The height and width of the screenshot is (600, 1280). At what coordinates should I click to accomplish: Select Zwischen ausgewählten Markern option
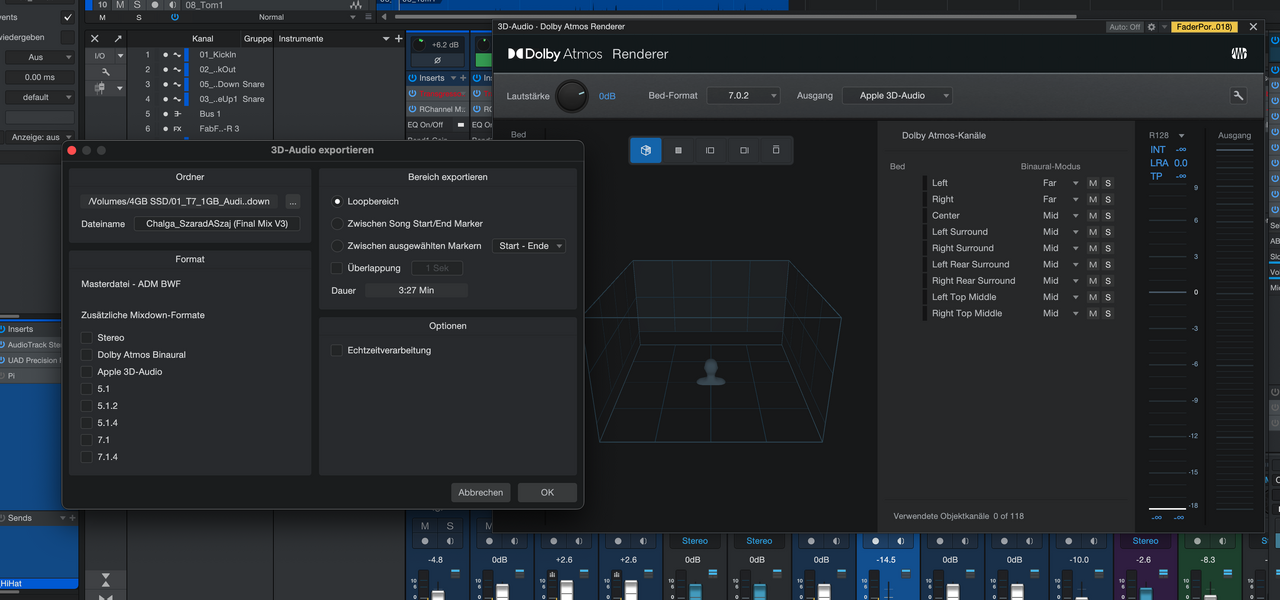[337, 246]
